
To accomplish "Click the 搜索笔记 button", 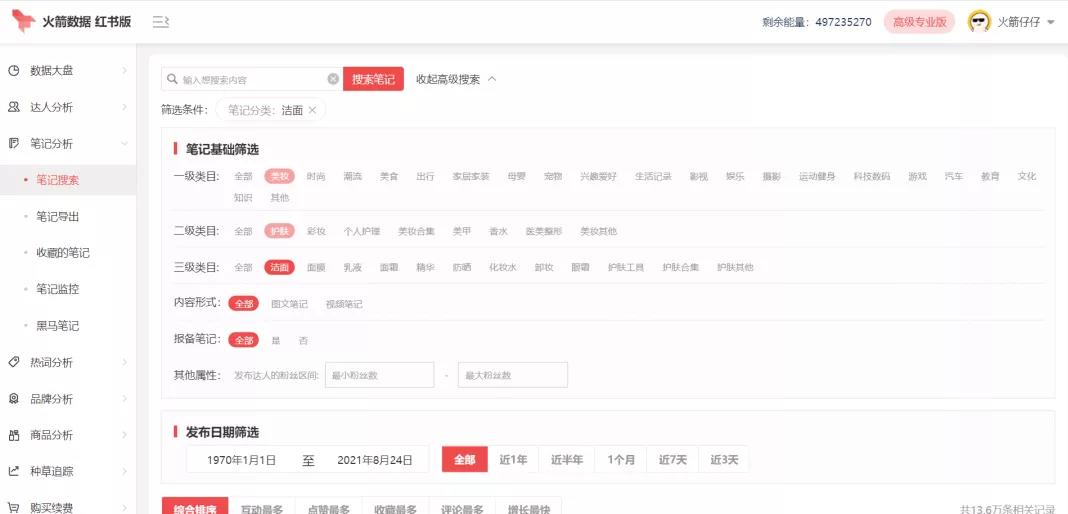I will pos(373,79).
